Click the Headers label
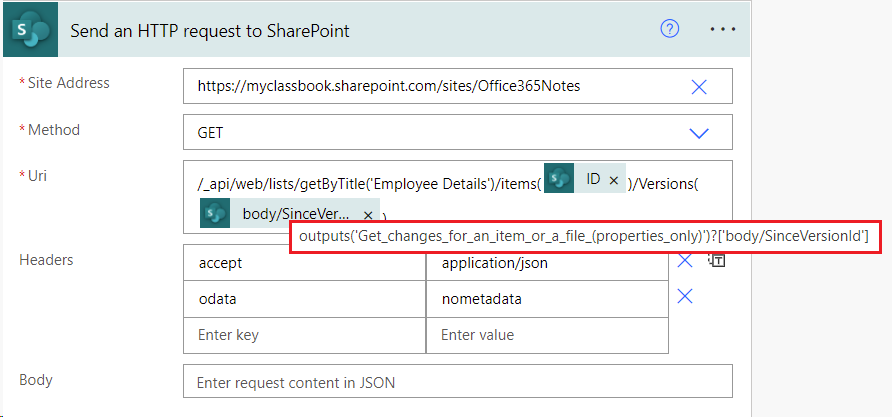Image resolution: width=892 pixels, height=417 pixels. [x=47, y=260]
